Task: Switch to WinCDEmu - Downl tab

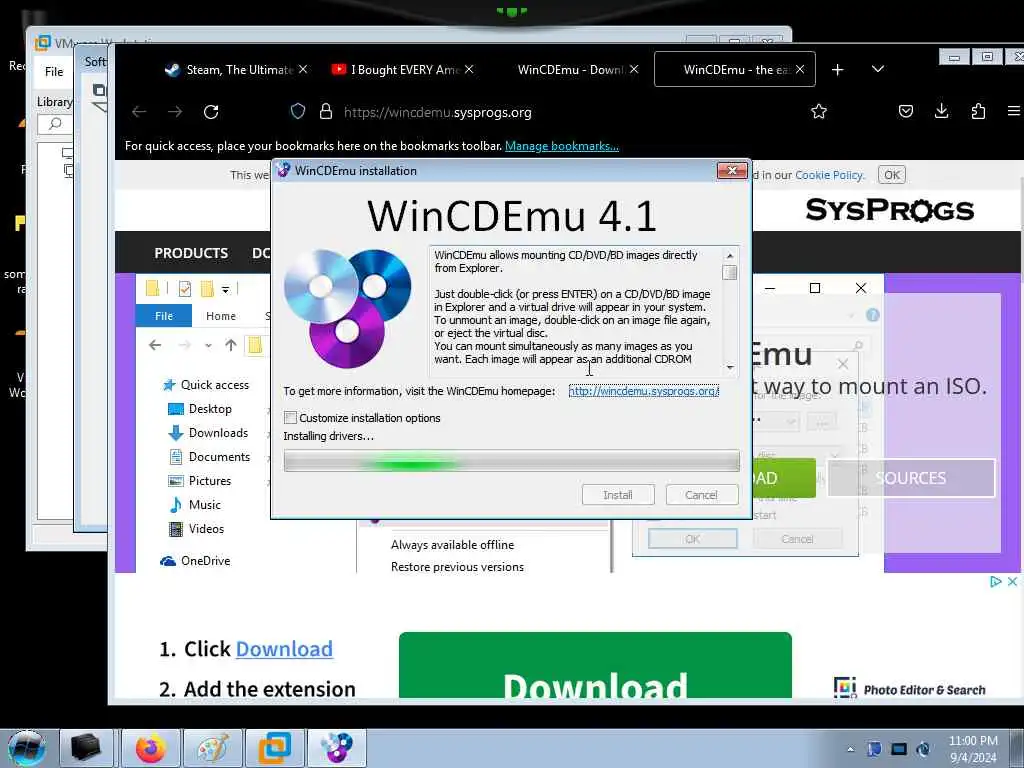Action: 570,69
